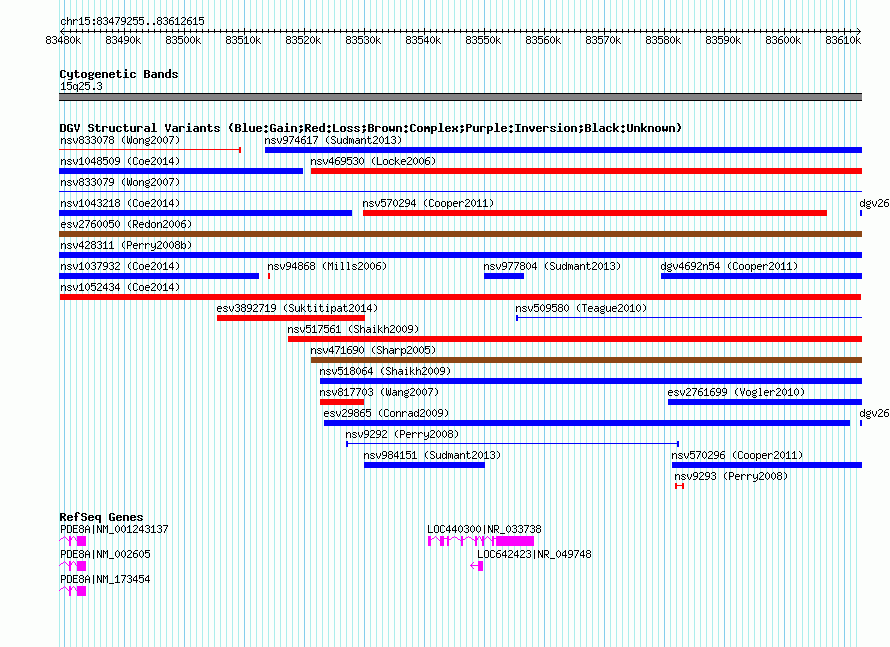Select nsv471690 (Sharp2005) complex variant

click(x=586, y=360)
